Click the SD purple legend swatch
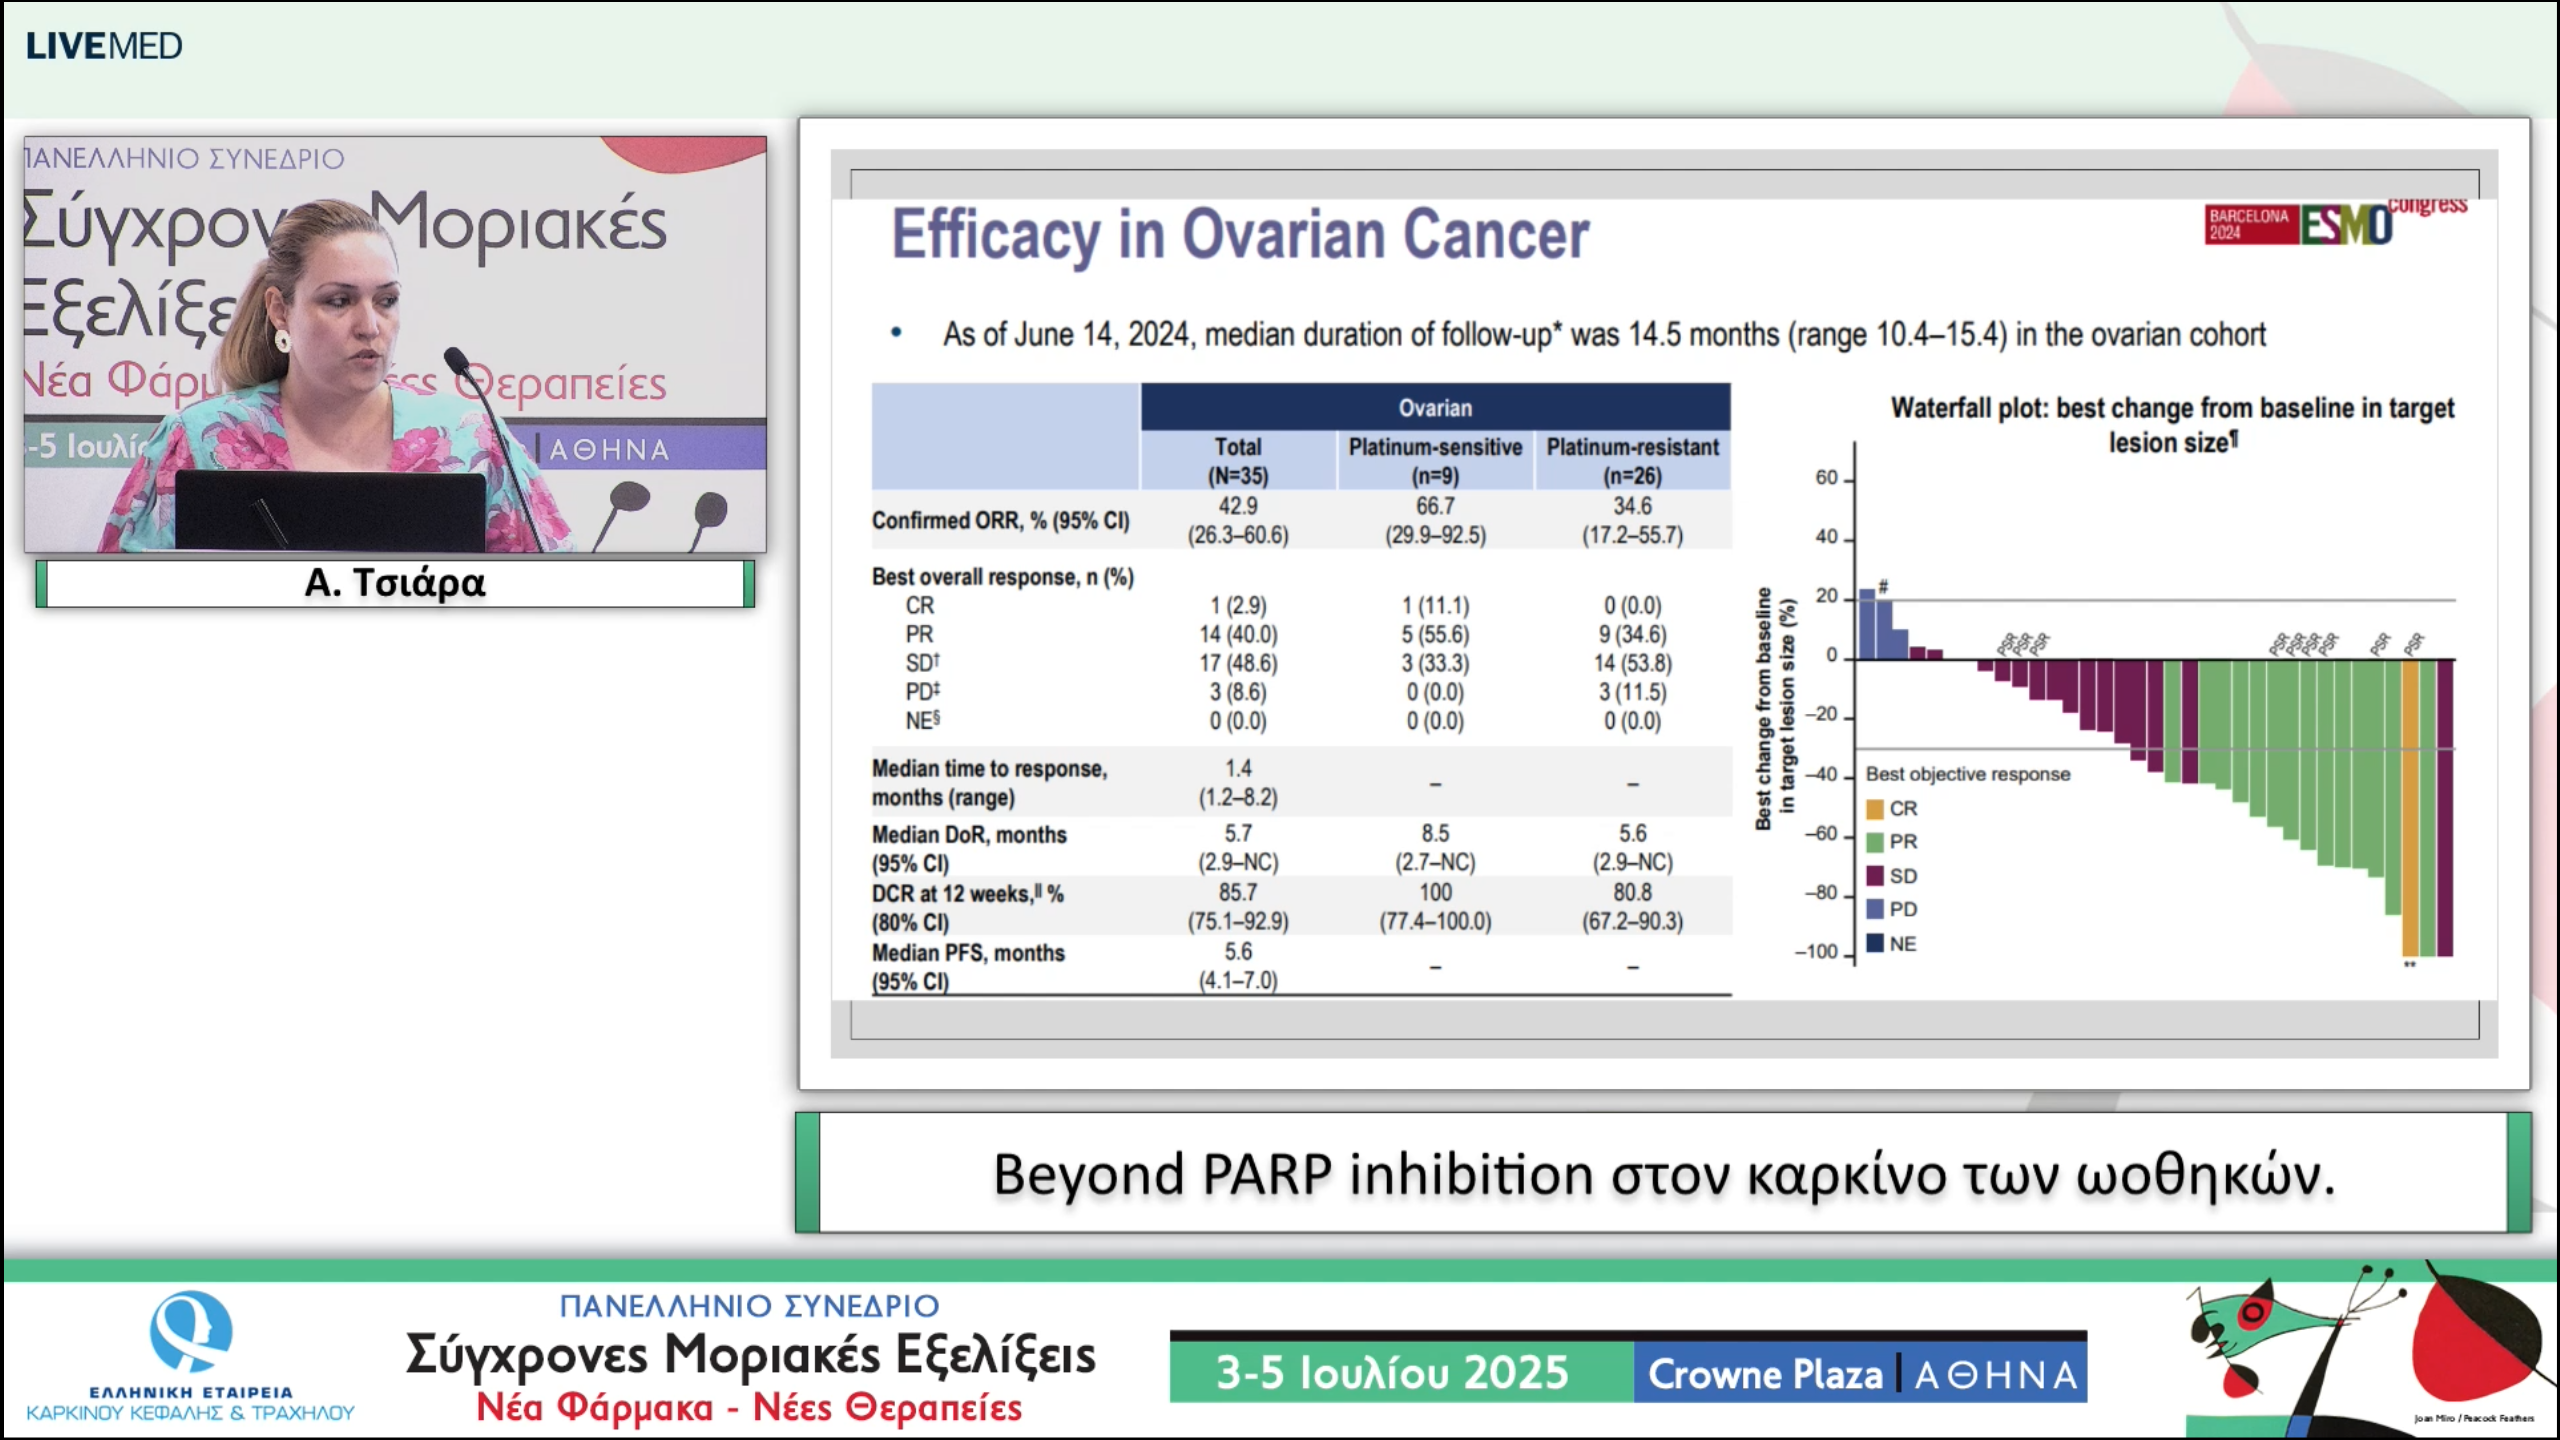The height and width of the screenshot is (1440, 2560). pos(1875,876)
